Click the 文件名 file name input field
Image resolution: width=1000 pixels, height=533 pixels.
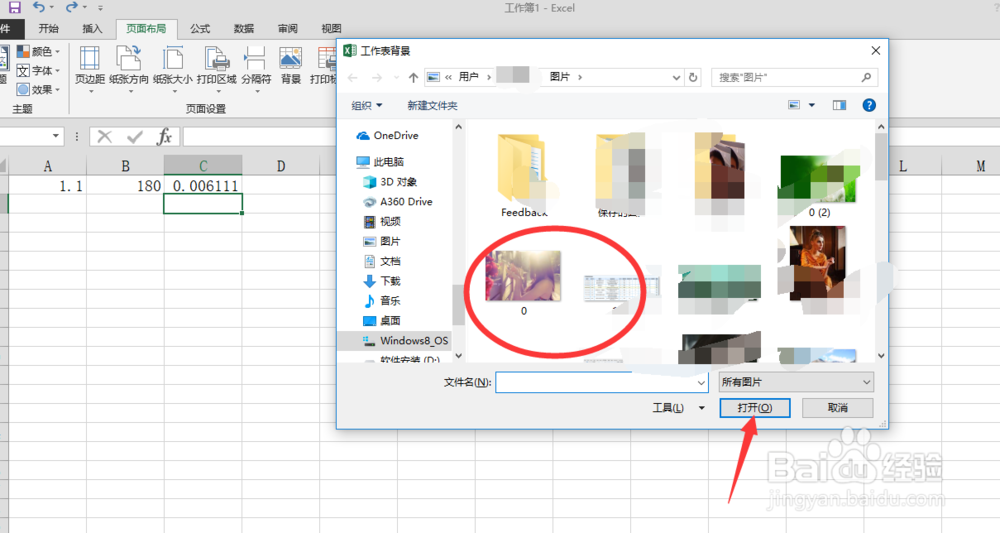[601, 383]
